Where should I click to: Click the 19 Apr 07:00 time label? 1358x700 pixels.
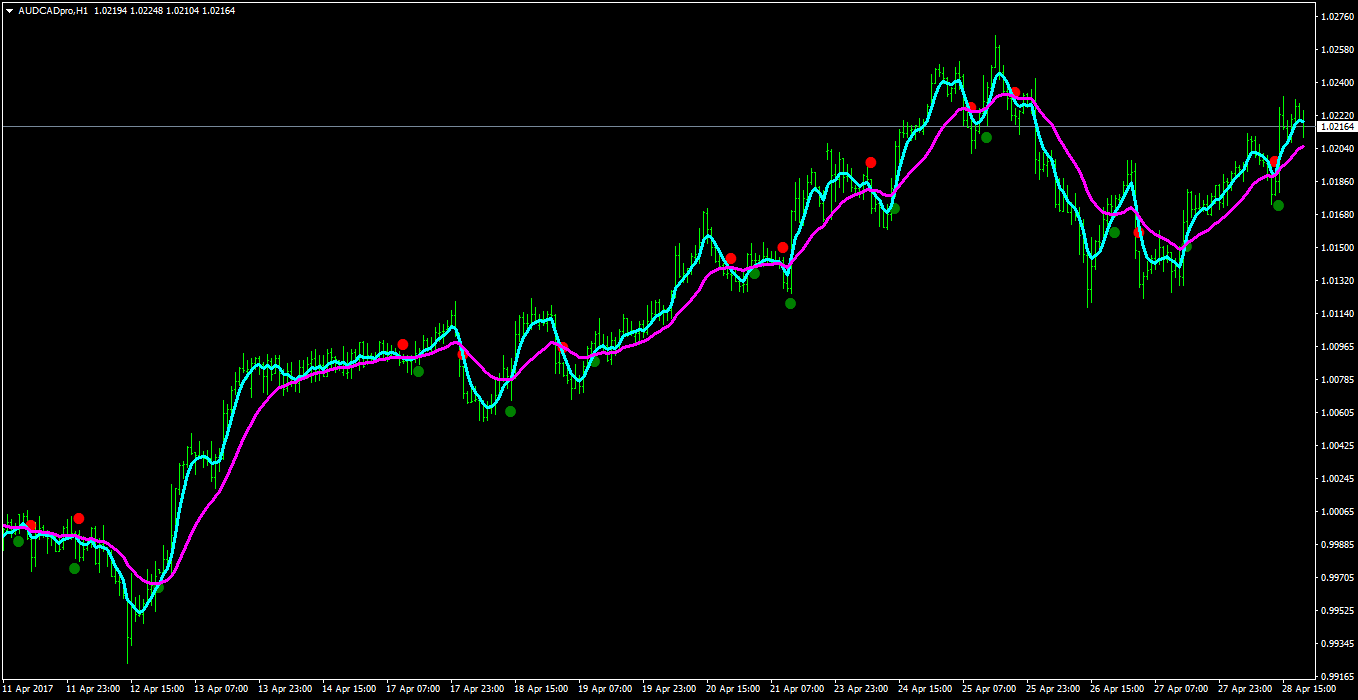pyautogui.click(x=605, y=689)
